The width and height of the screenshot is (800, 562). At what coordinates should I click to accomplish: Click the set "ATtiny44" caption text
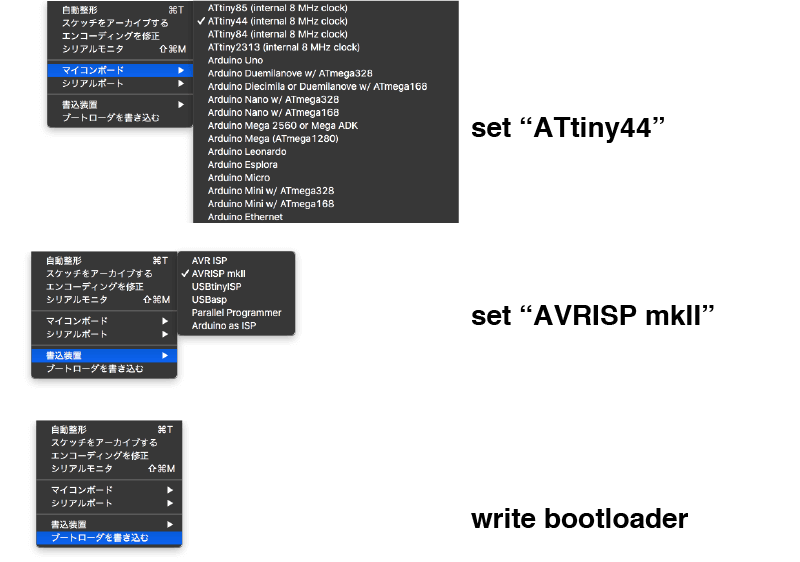coord(568,127)
